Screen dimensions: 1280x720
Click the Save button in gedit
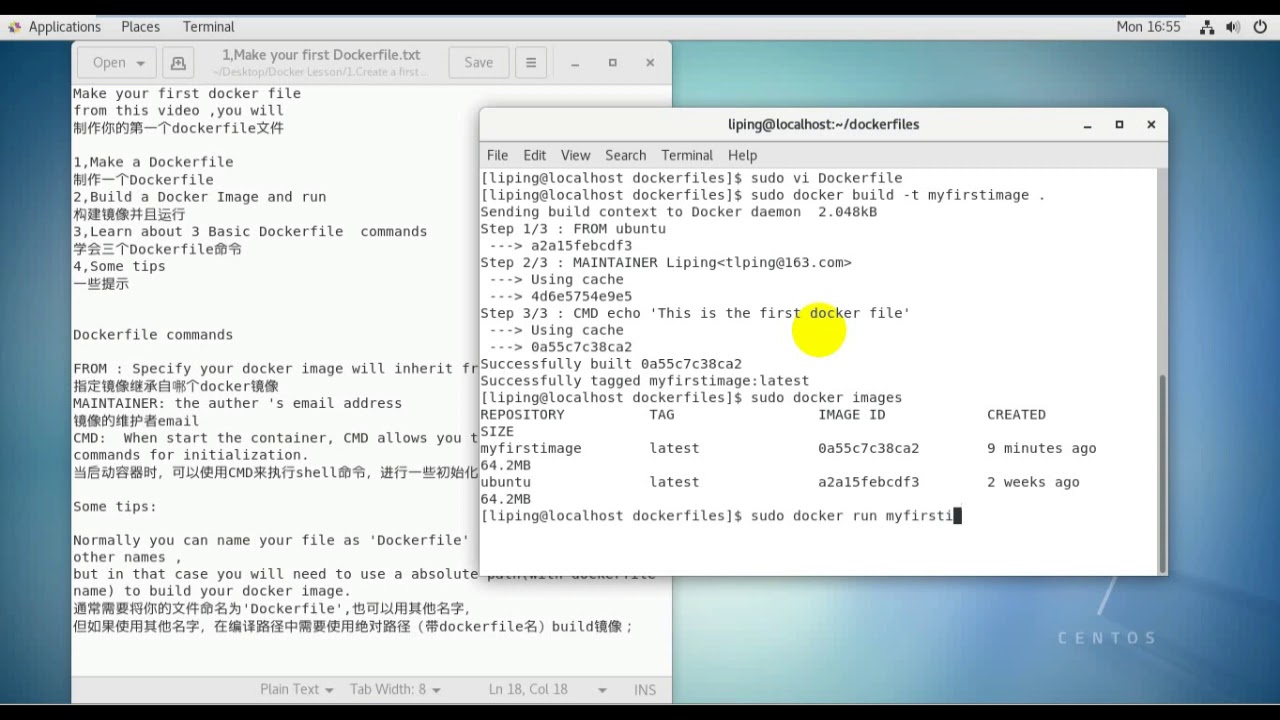[x=478, y=62]
